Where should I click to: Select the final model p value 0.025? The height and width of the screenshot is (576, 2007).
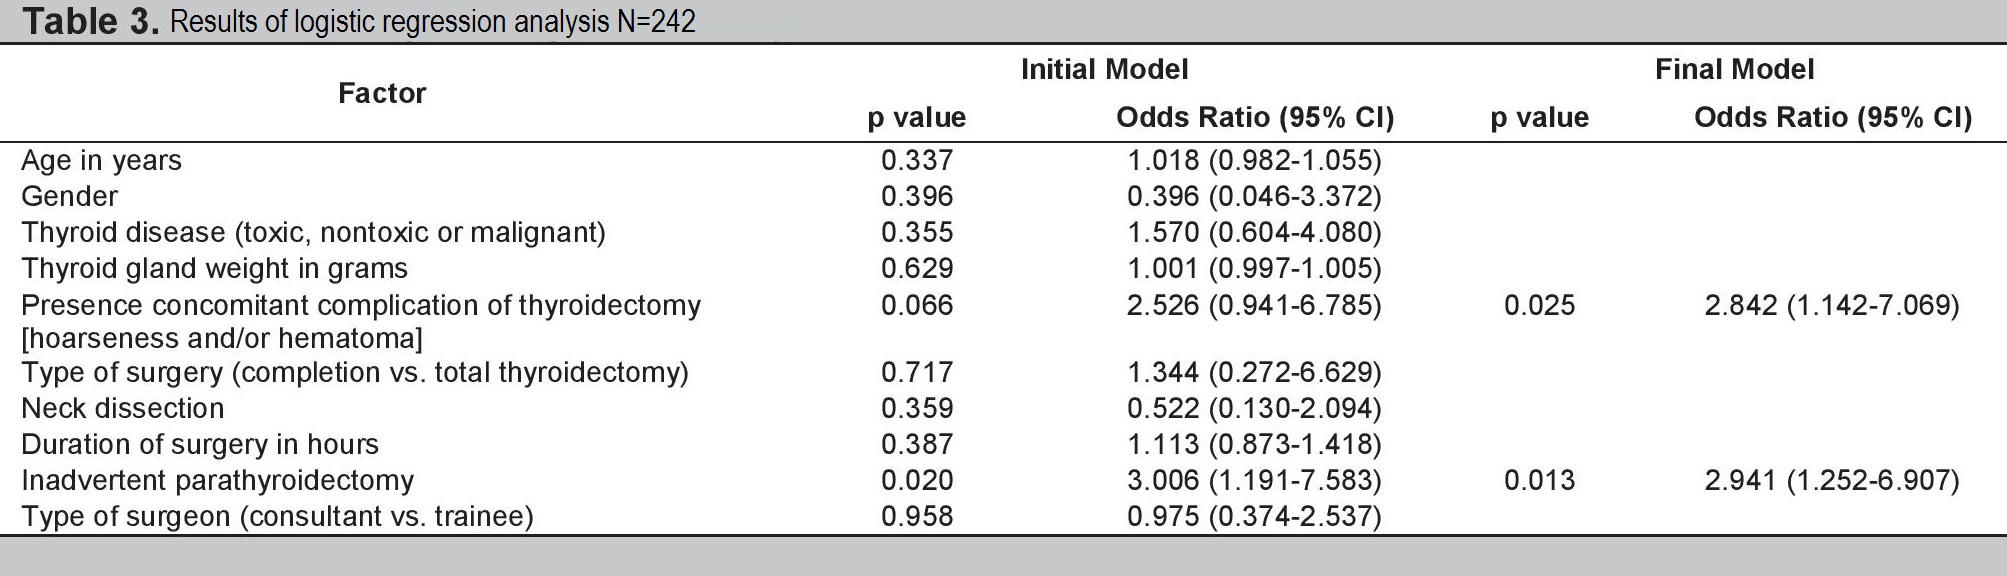coord(1539,305)
